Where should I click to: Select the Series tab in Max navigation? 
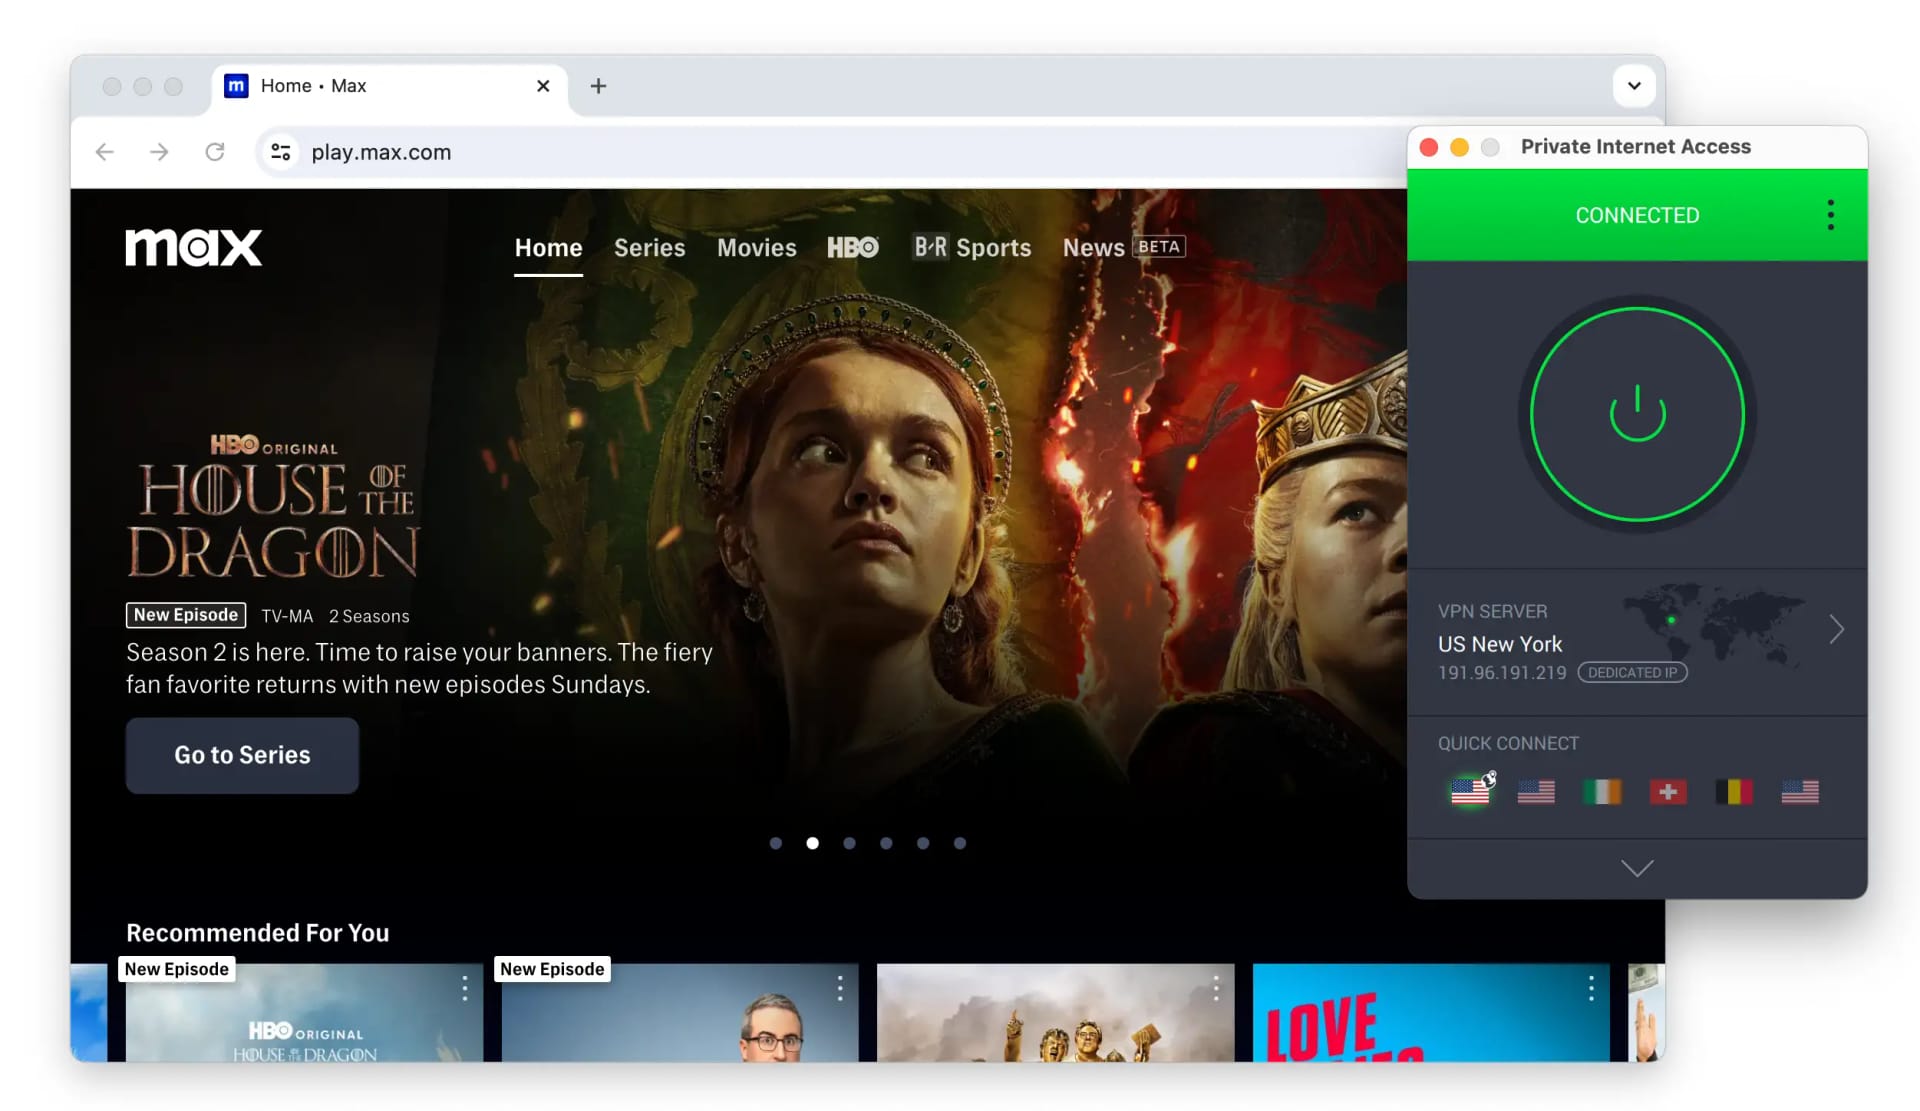649,245
